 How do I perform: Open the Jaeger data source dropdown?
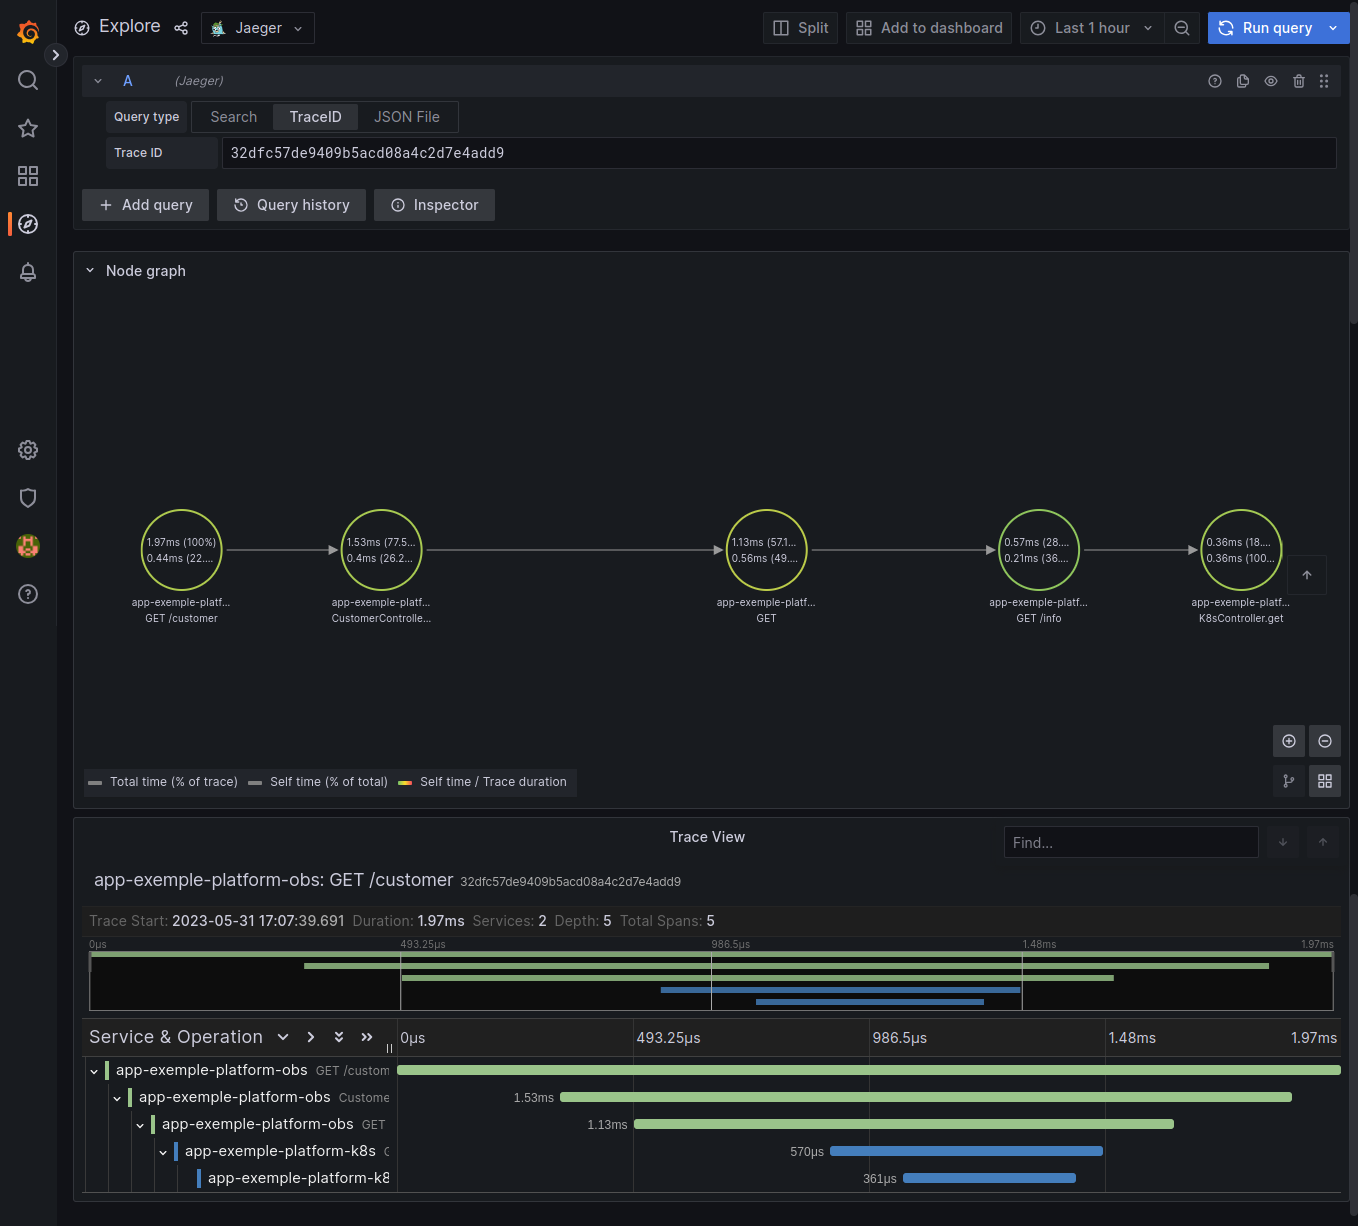click(258, 28)
